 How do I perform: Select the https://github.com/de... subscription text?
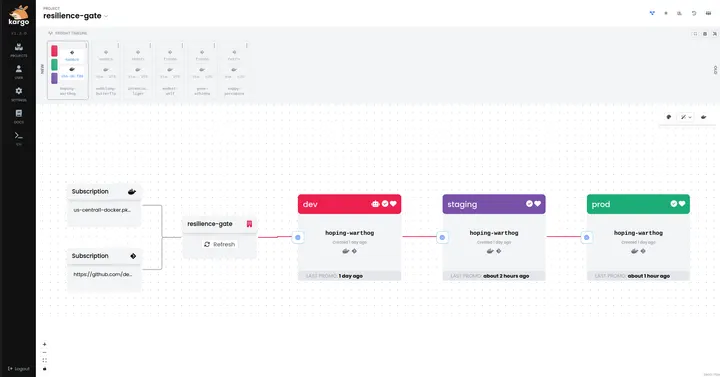tap(103, 274)
